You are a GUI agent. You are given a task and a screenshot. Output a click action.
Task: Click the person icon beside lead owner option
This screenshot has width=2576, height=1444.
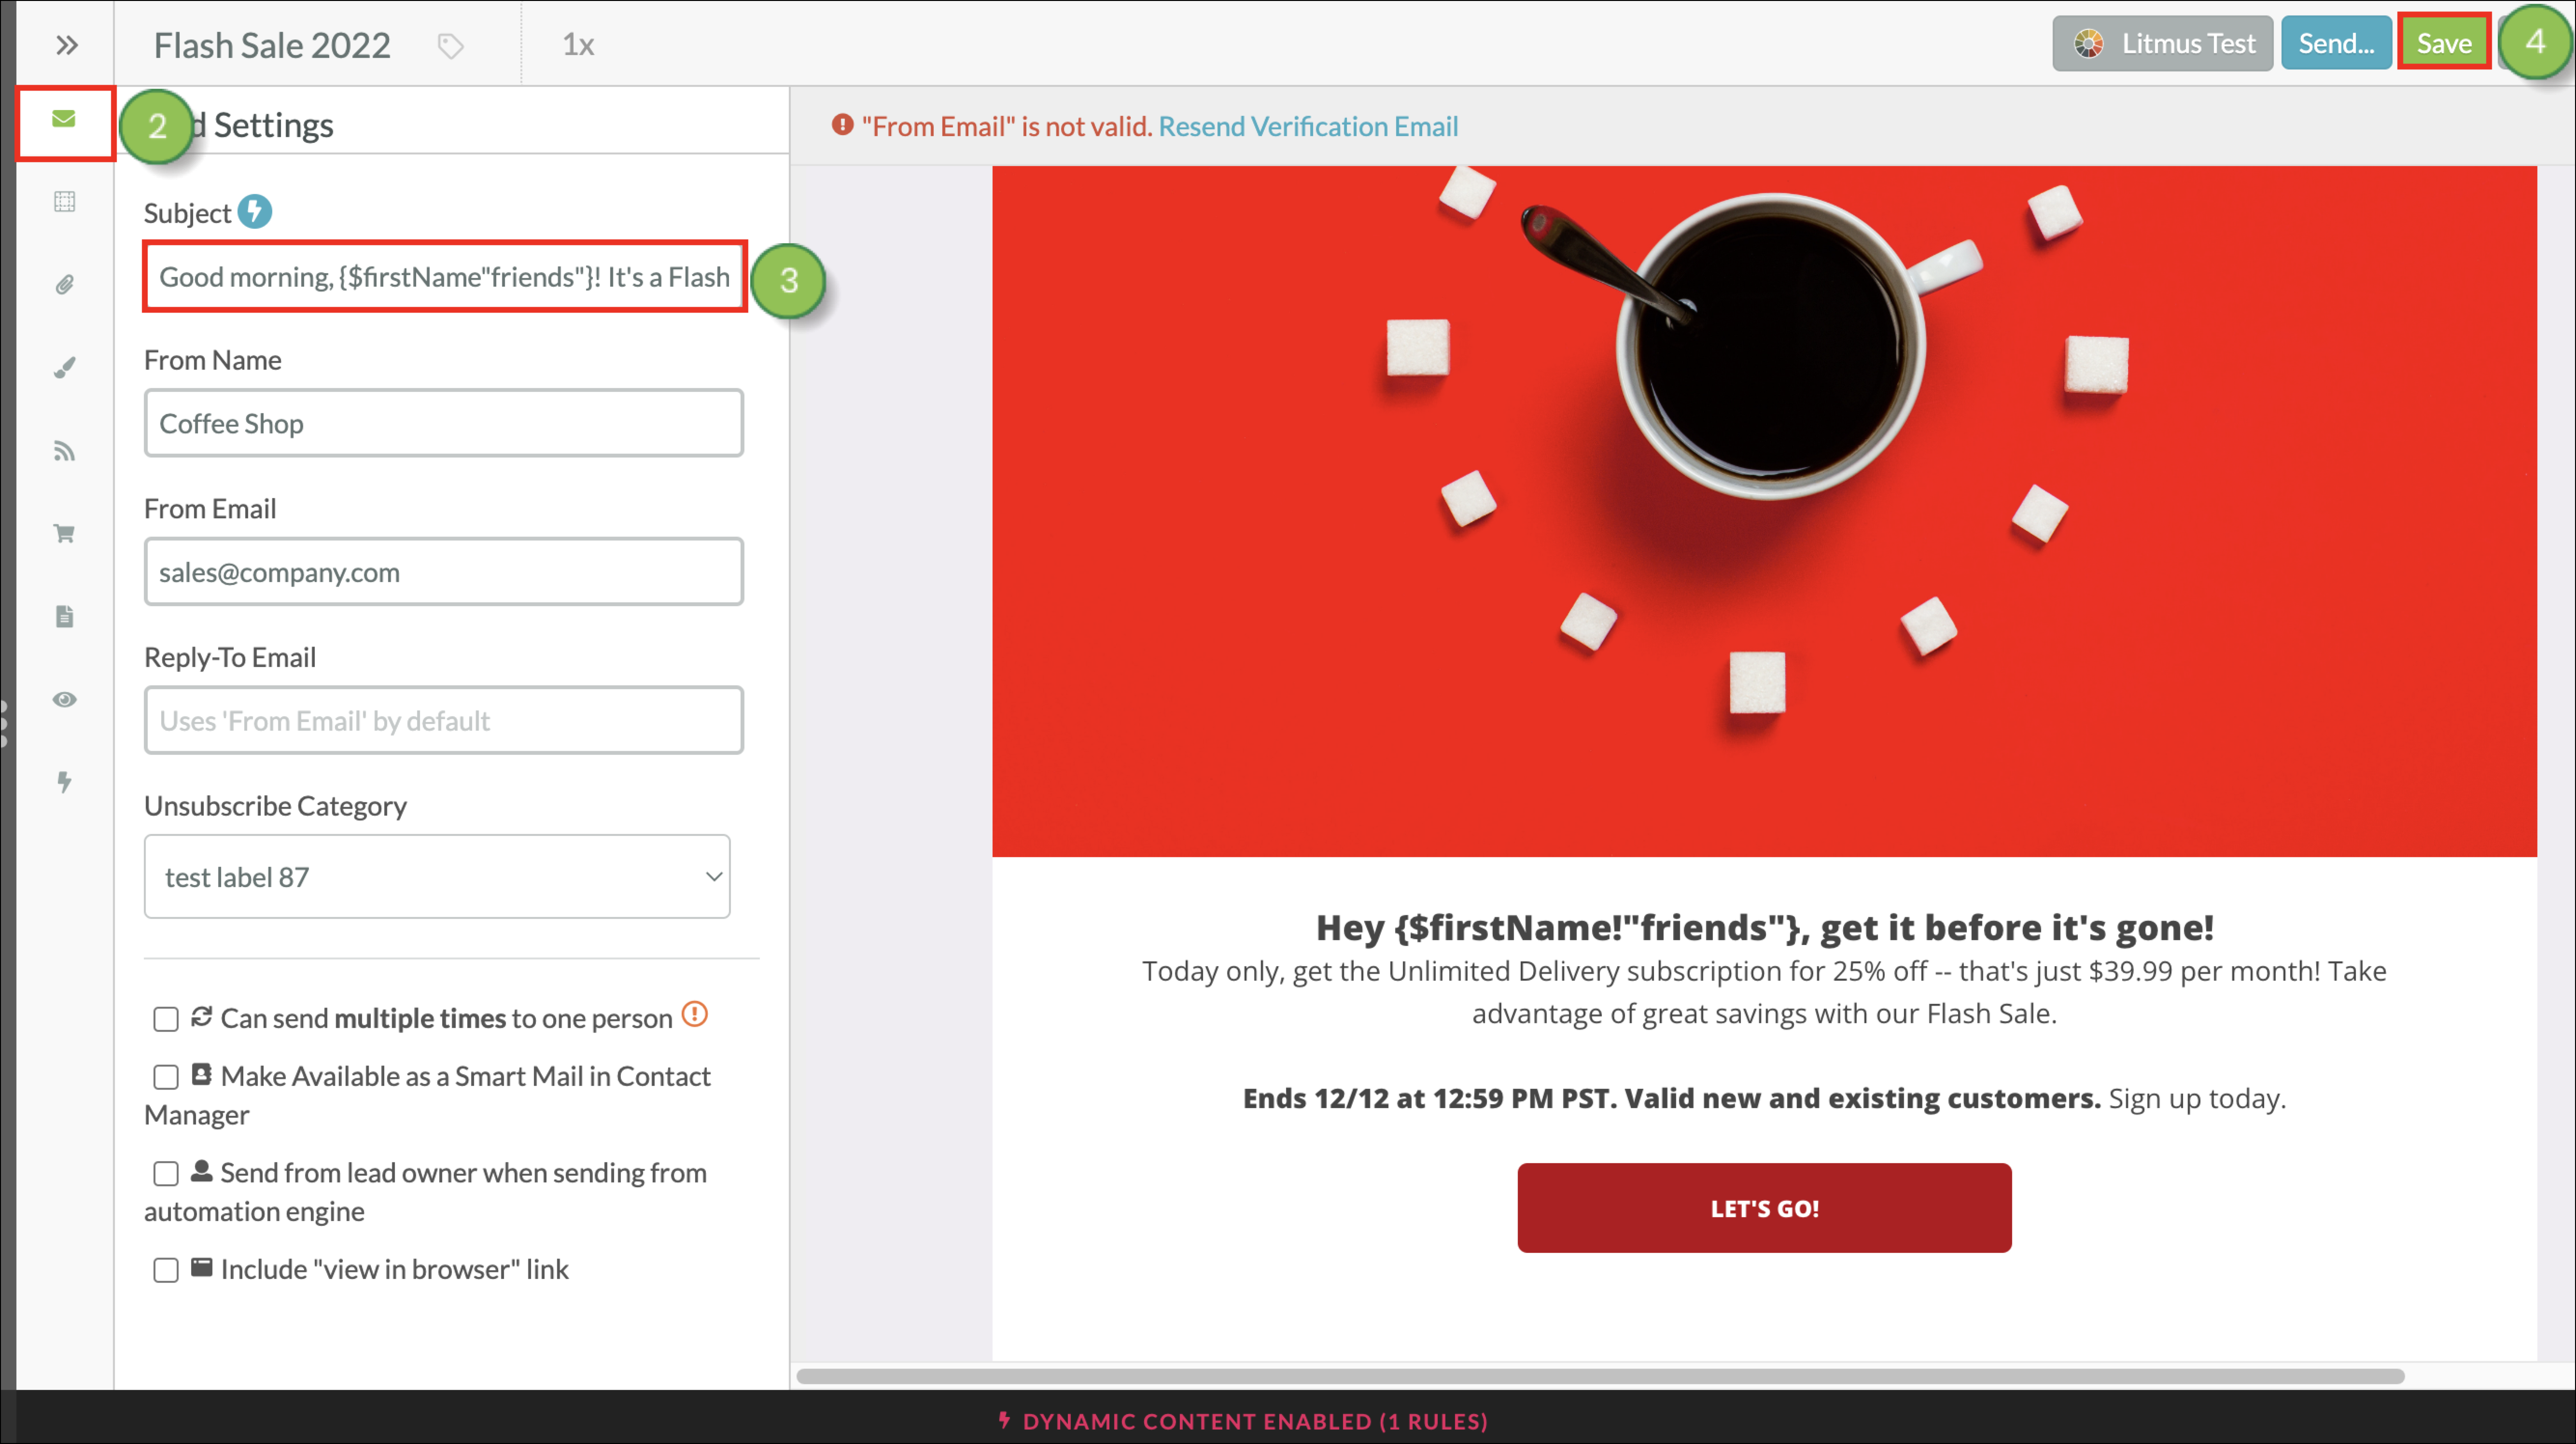click(201, 1171)
